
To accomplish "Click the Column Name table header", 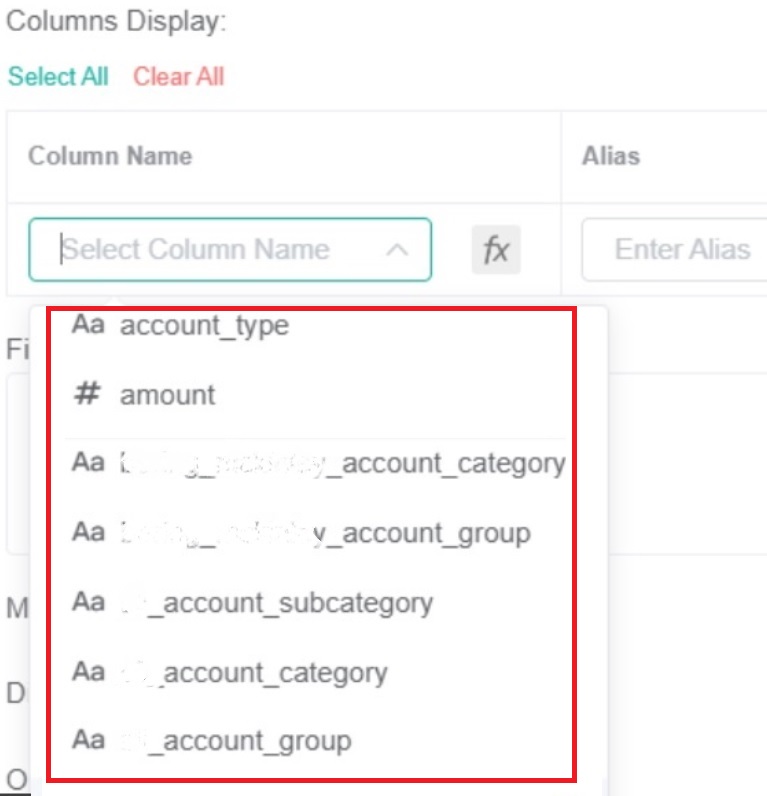I will [x=110, y=156].
